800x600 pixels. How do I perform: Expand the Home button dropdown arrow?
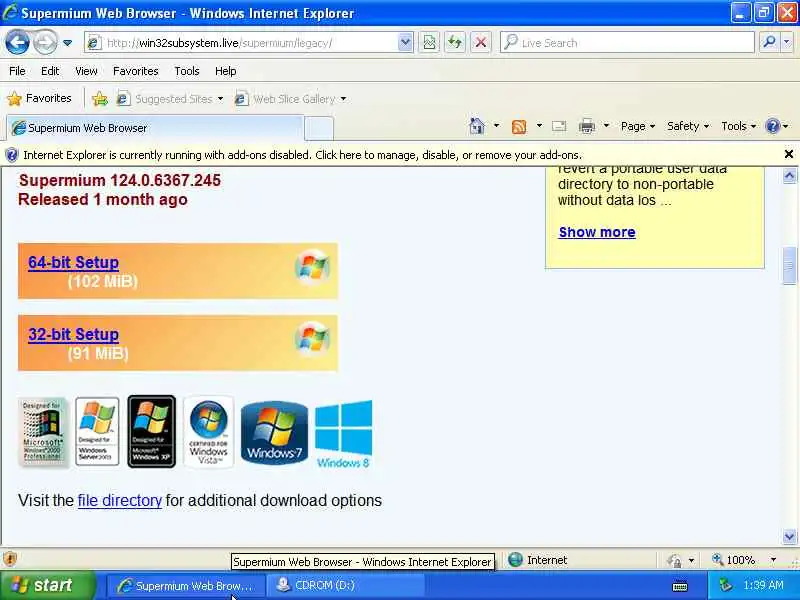[496, 126]
